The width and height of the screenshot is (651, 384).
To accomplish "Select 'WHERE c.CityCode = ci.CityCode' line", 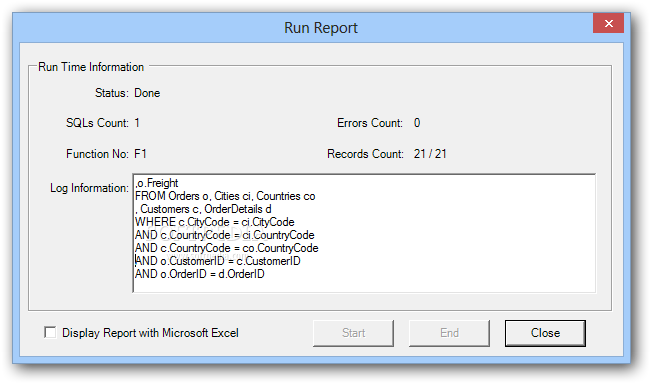I will coord(215,222).
